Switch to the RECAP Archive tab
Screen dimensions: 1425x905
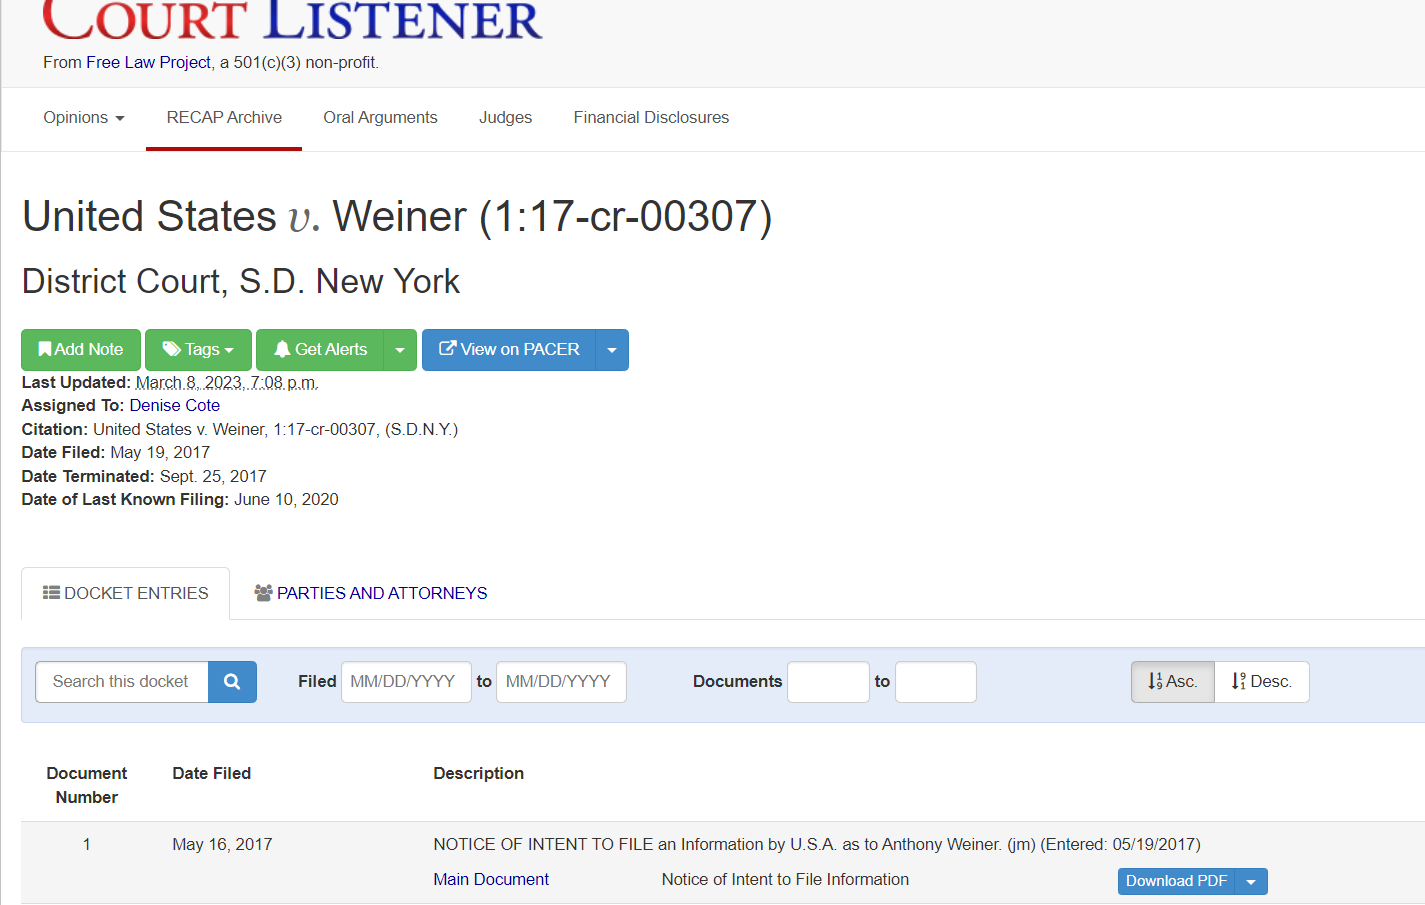coord(224,118)
